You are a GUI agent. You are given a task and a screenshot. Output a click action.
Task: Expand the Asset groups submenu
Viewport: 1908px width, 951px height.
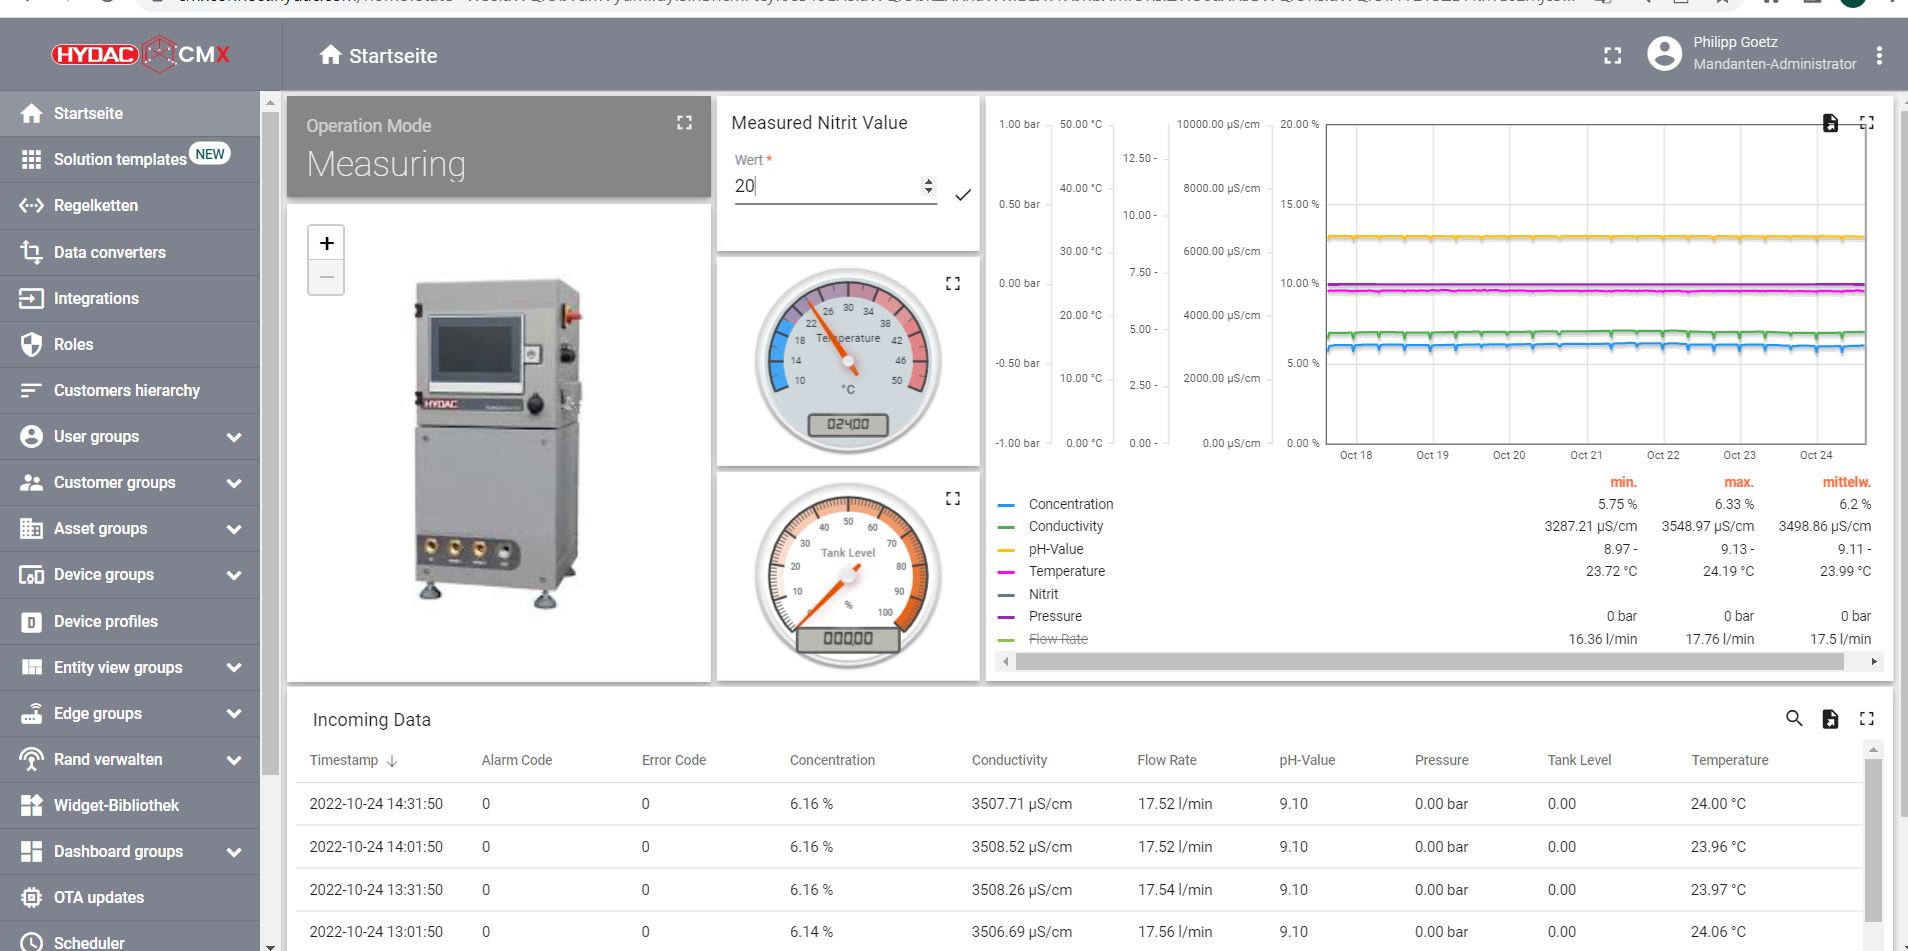233,529
